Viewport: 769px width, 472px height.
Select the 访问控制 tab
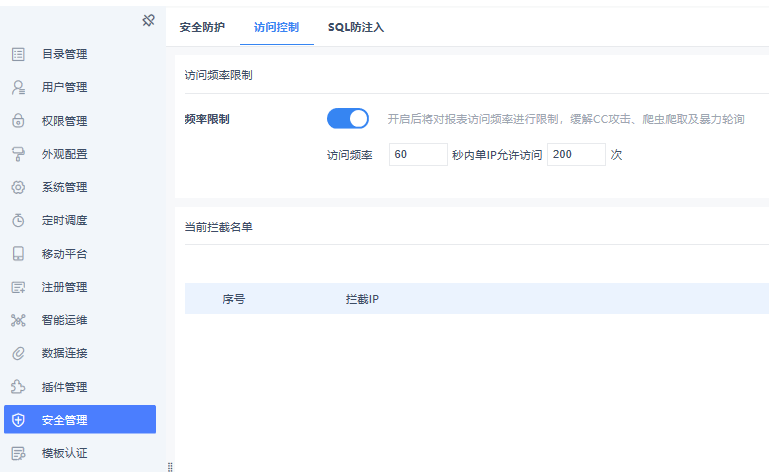pos(277,27)
